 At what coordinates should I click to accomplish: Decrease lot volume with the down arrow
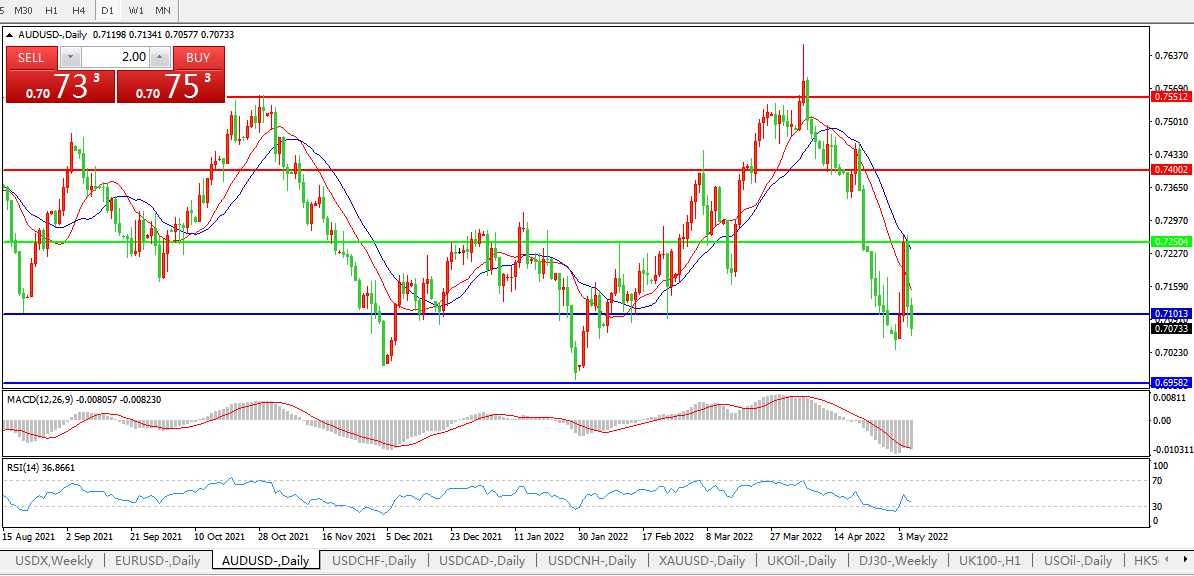coord(70,57)
